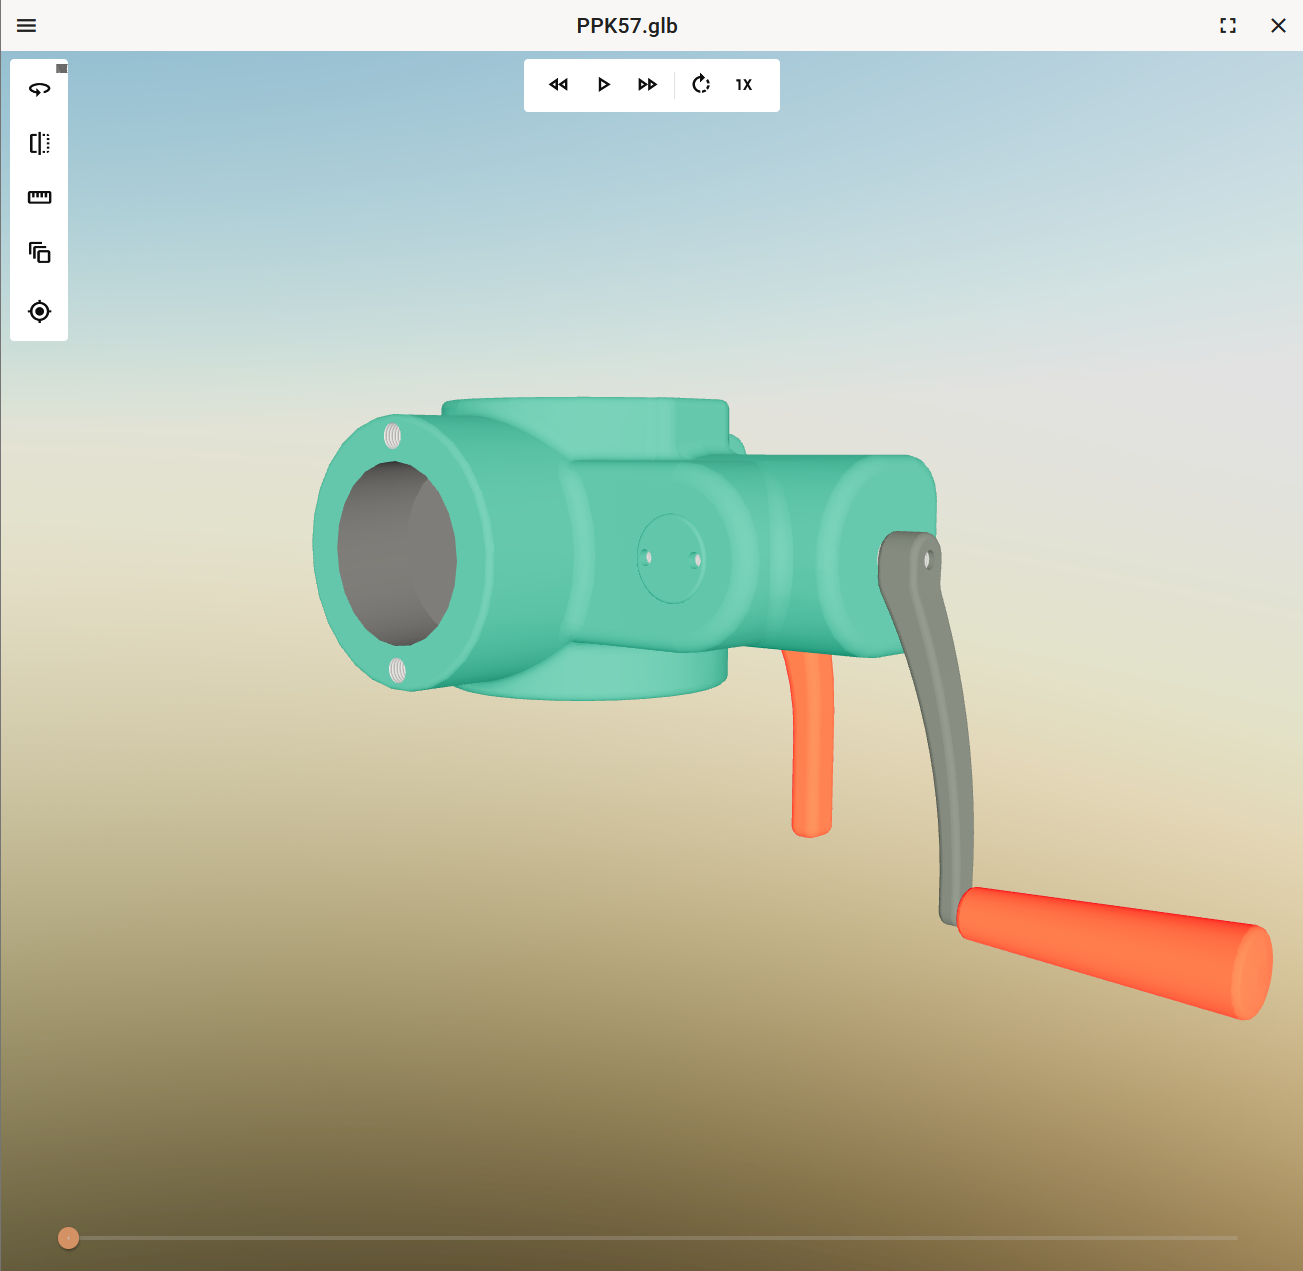This screenshot has height=1271, width=1303.
Task: Click the target focus view icon
Action: click(x=40, y=311)
